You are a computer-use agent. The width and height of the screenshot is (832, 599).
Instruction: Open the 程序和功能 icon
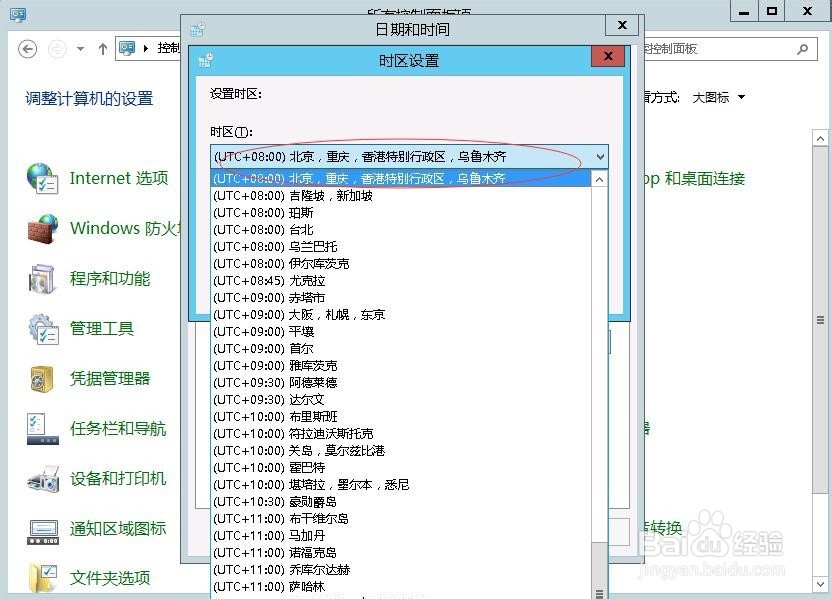tap(42, 279)
